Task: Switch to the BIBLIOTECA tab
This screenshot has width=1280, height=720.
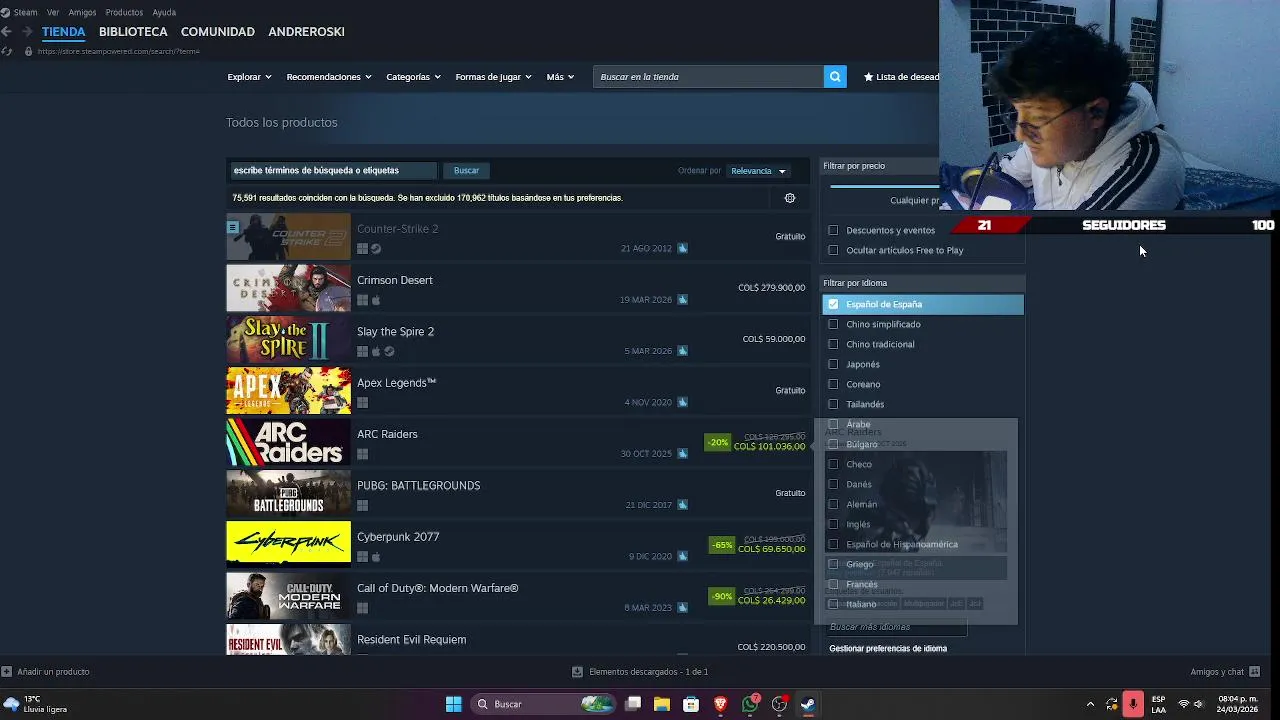Action: click(x=133, y=32)
